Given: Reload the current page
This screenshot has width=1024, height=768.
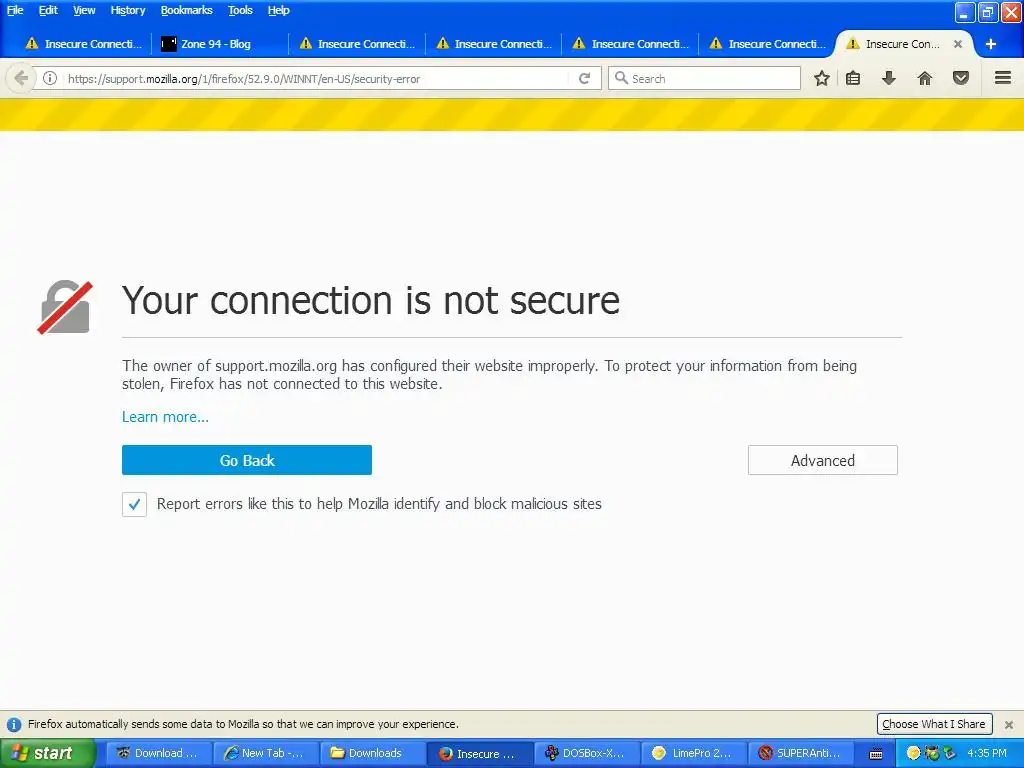Looking at the screenshot, I should pos(584,78).
